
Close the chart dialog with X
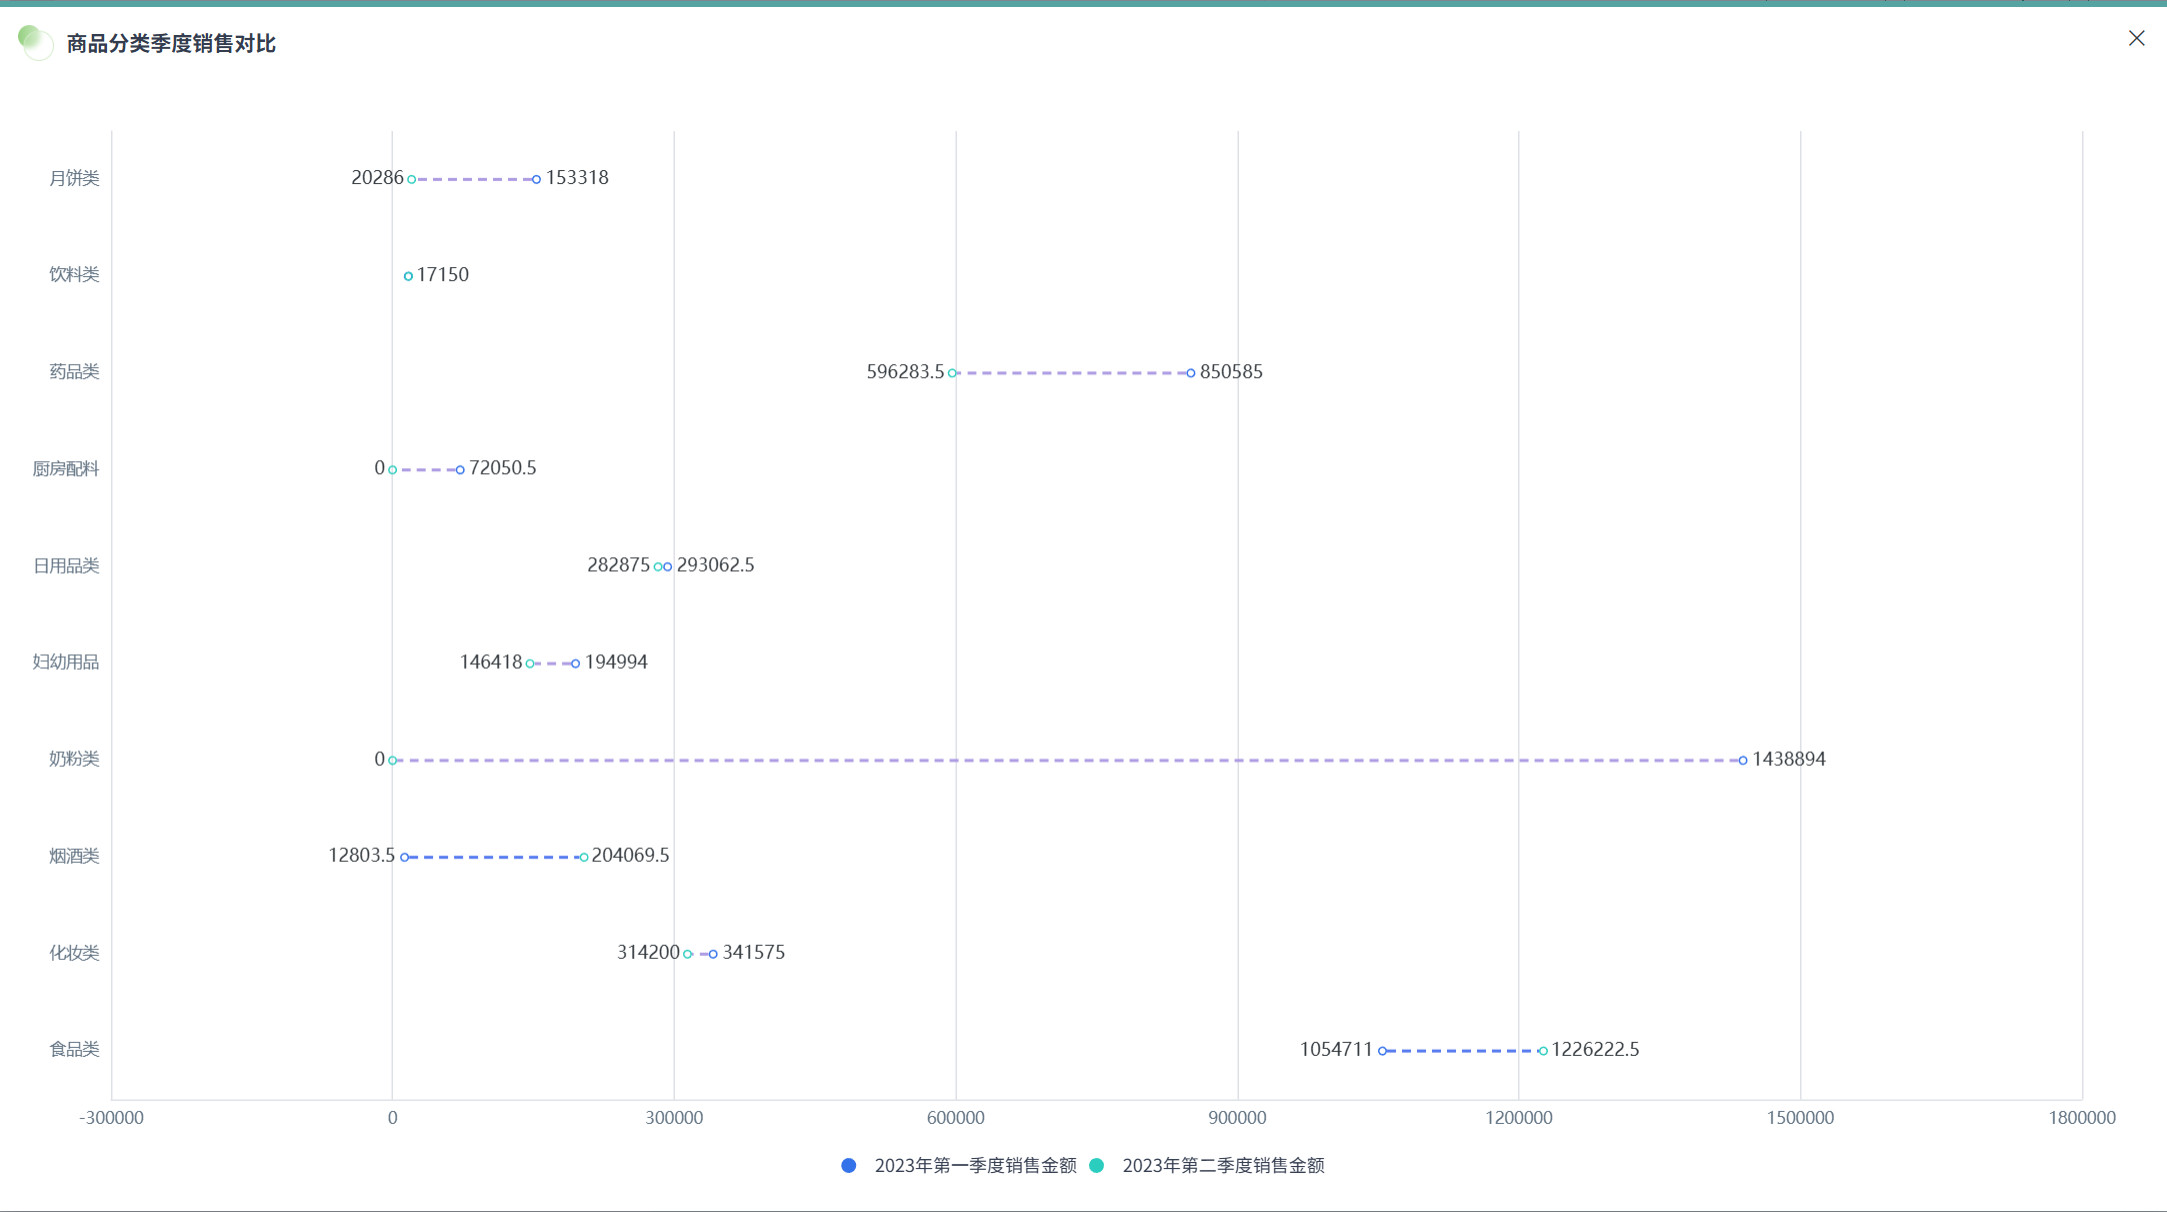[x=2136, y=38]
